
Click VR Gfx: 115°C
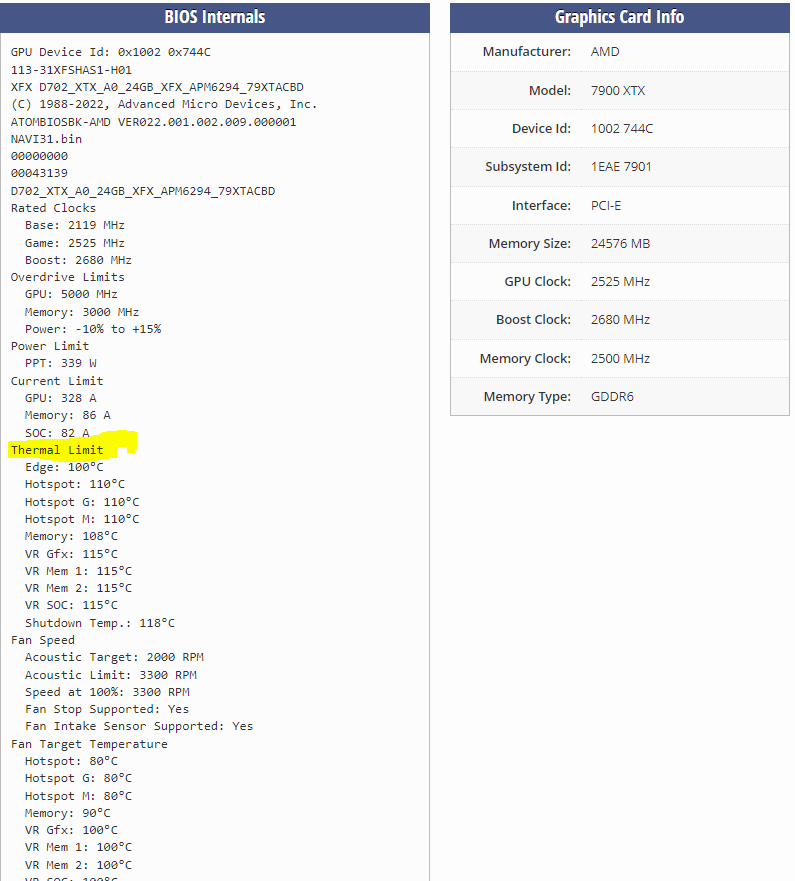tap(71, 554)
